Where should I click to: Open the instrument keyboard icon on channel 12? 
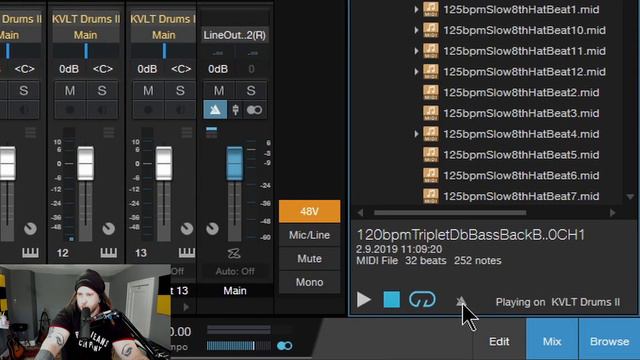[x=108, y=253]
